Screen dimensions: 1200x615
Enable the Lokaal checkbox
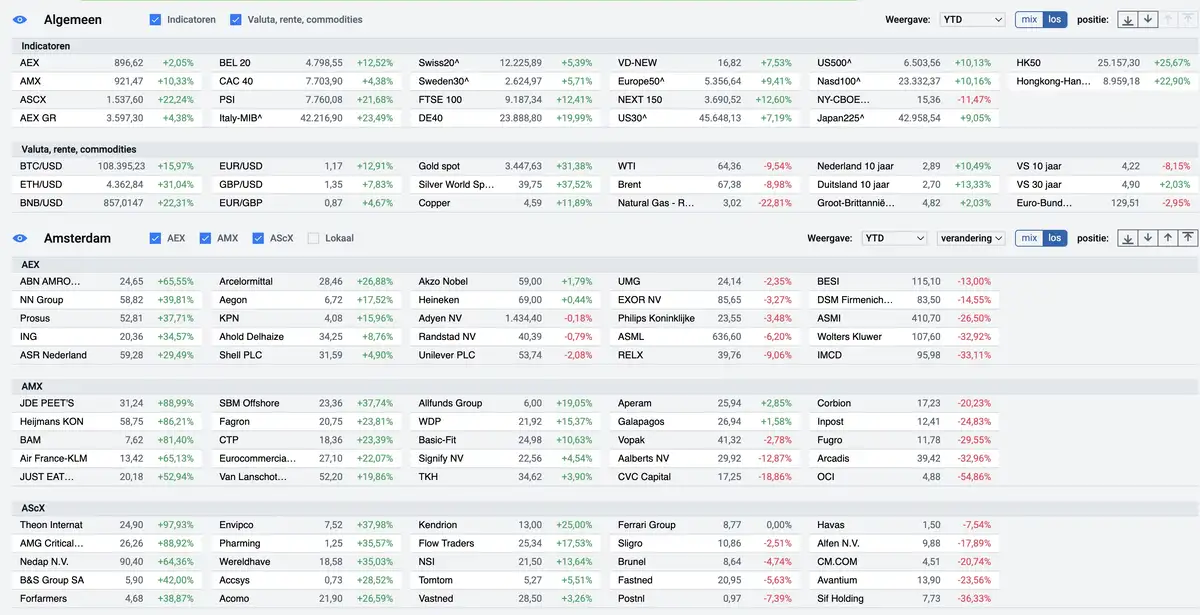[314, 239]
